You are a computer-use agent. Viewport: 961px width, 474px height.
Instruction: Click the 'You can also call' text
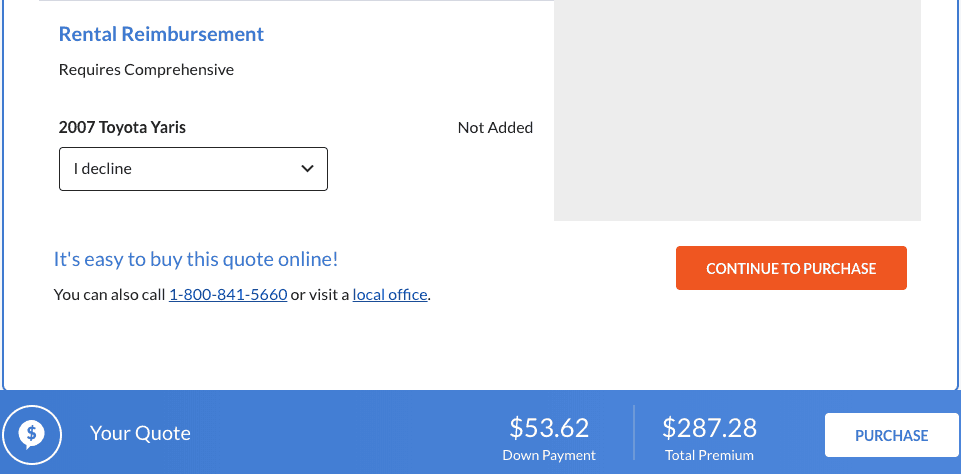(110, 295)
